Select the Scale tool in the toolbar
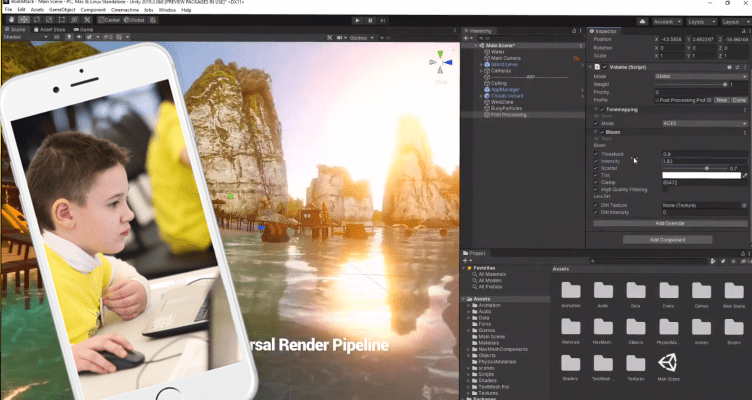 click(x=49, y=20)
